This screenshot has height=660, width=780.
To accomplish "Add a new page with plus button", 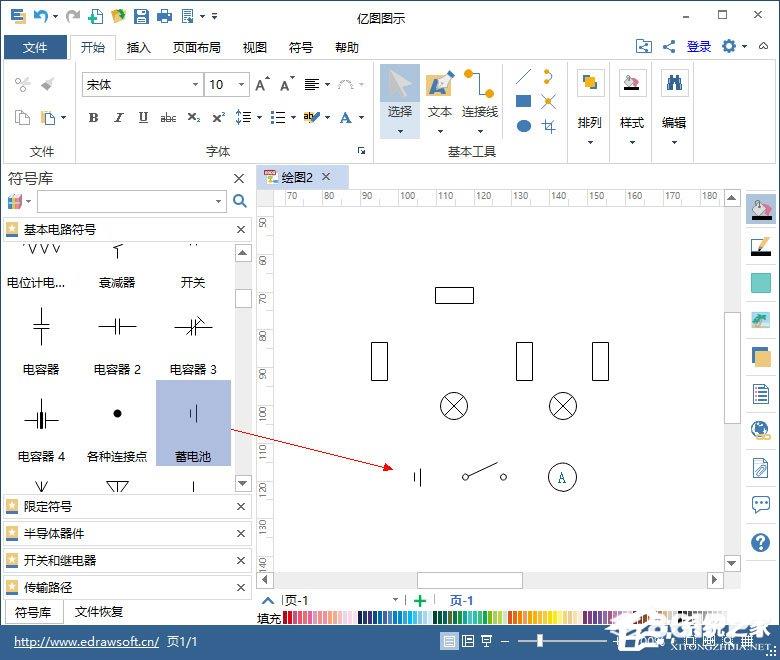I will pos(420,600).
